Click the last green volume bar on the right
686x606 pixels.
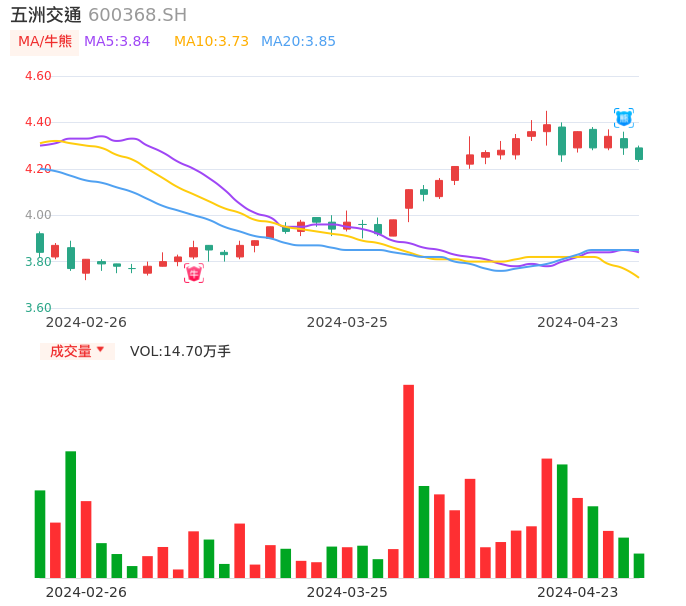coord(639,566)
